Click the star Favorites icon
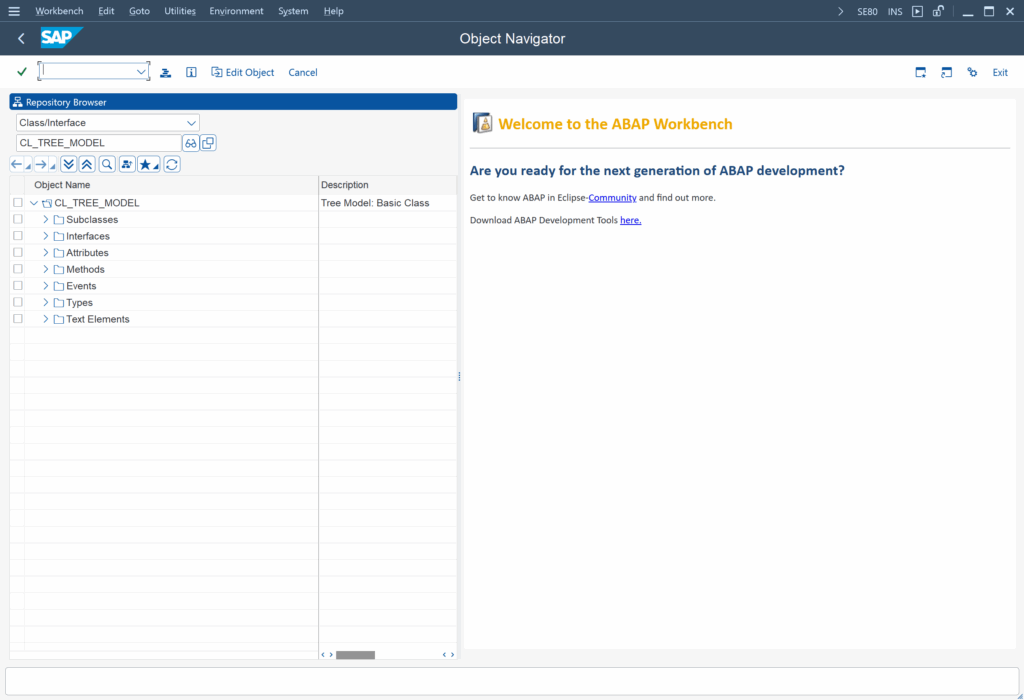This screenshot has width=1024, height=700. 145,165
